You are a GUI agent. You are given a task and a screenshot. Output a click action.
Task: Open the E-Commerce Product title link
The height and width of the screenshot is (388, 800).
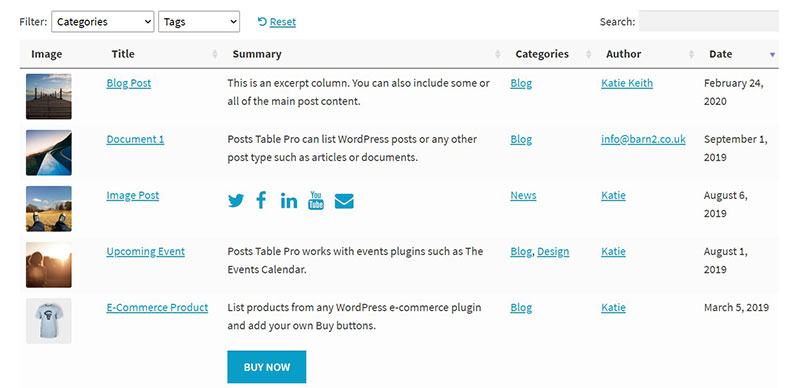coord(157,308)
